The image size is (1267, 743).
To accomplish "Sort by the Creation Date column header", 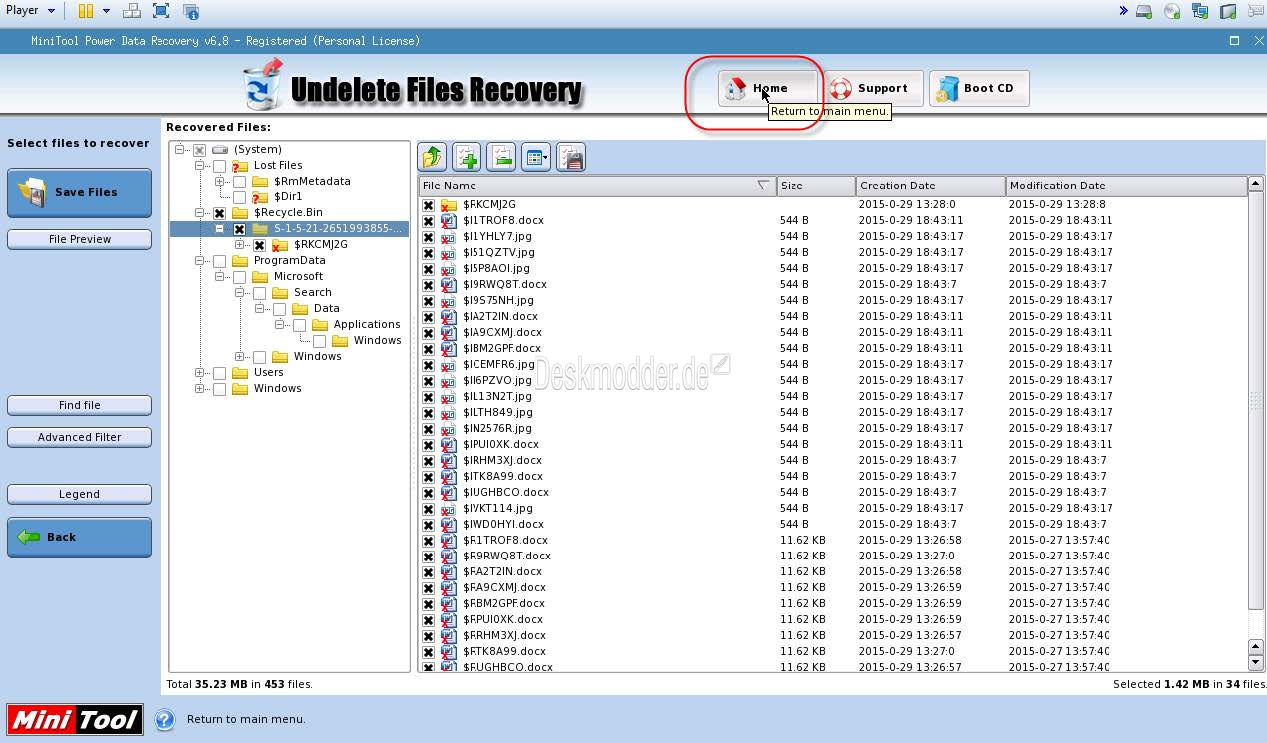I will point(931,186).
